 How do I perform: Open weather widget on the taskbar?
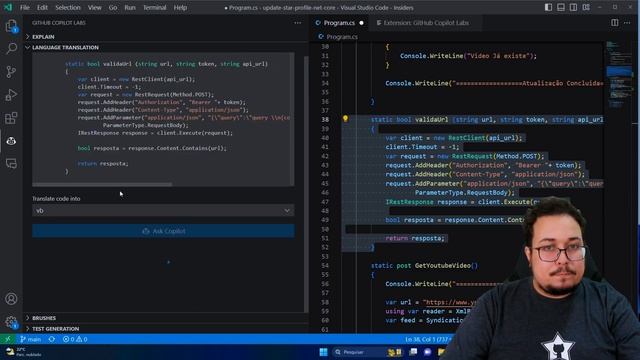24,352
